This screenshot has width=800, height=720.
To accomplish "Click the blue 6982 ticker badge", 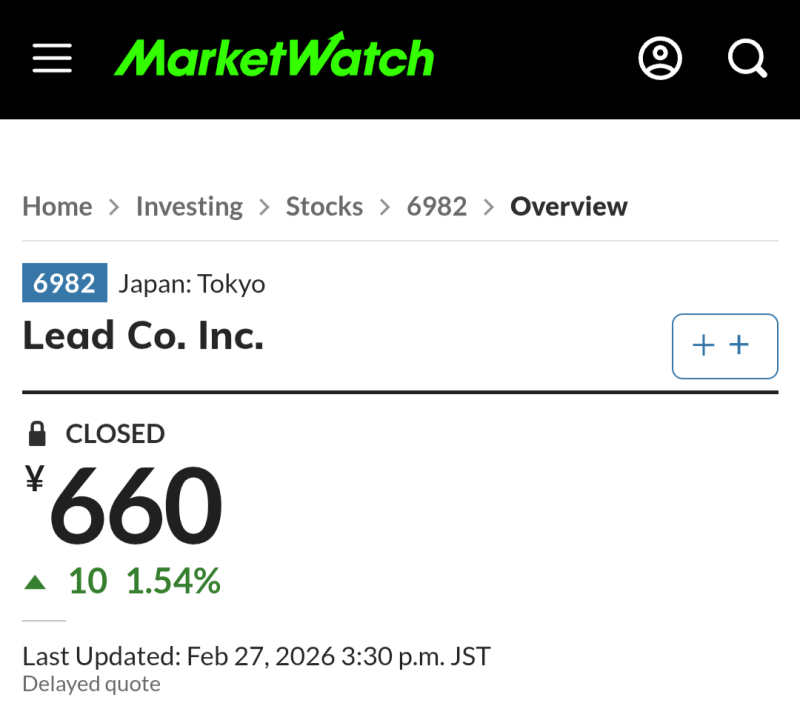I will point(64,284).
